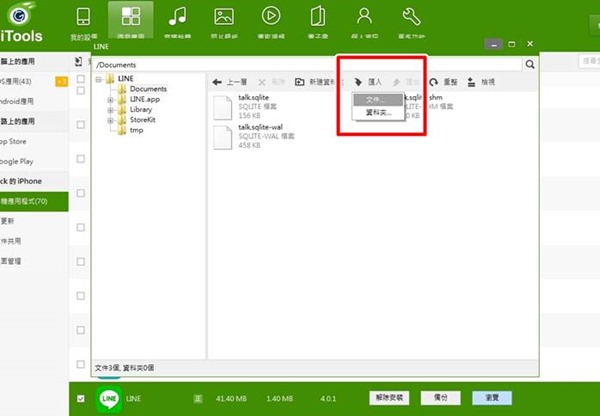
Task: Click the 41.40 MB size value
Action: click(x=231, y=399)
